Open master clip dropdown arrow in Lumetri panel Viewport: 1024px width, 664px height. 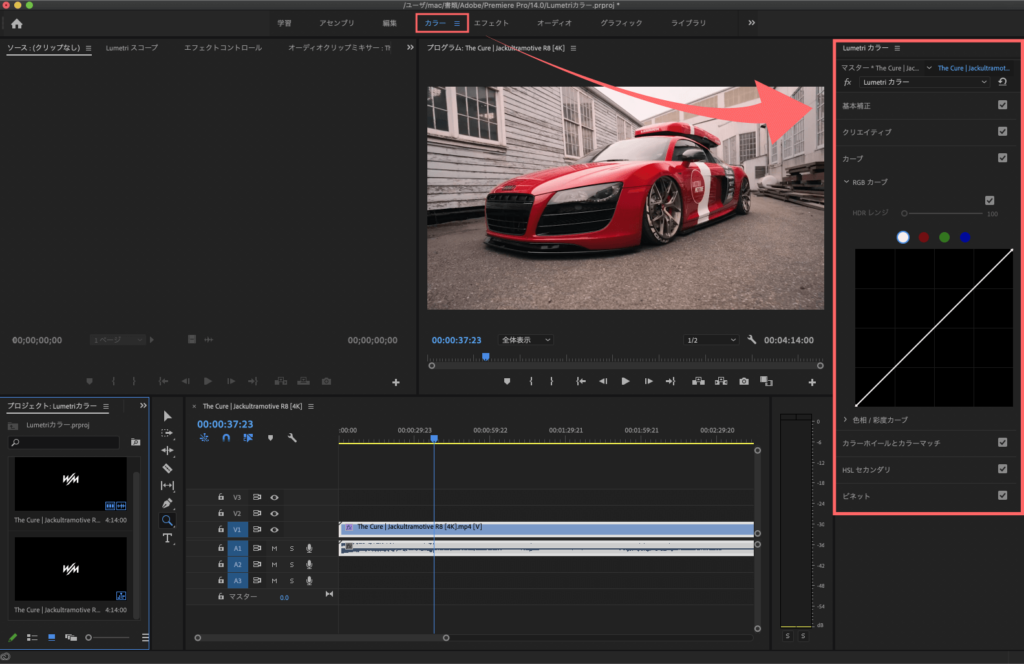coord(929,68)
